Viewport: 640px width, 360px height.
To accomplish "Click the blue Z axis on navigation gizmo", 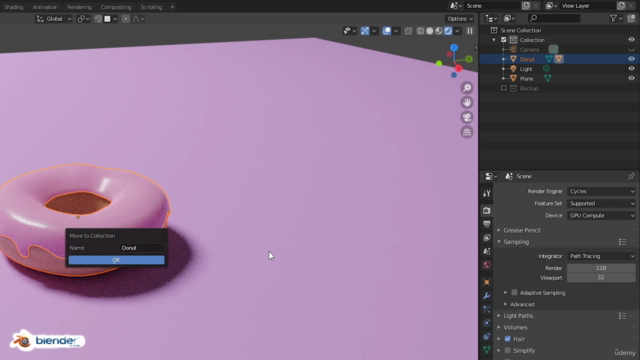I will pos(454,48).
